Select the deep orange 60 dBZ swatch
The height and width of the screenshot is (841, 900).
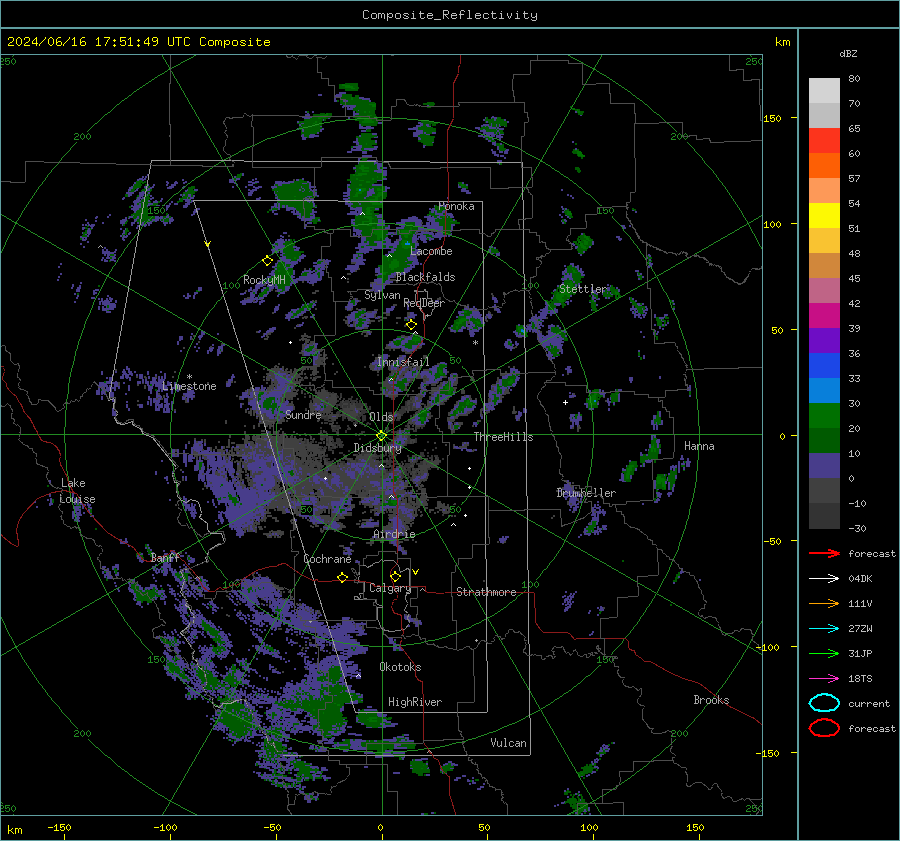(x=824, y=166)
